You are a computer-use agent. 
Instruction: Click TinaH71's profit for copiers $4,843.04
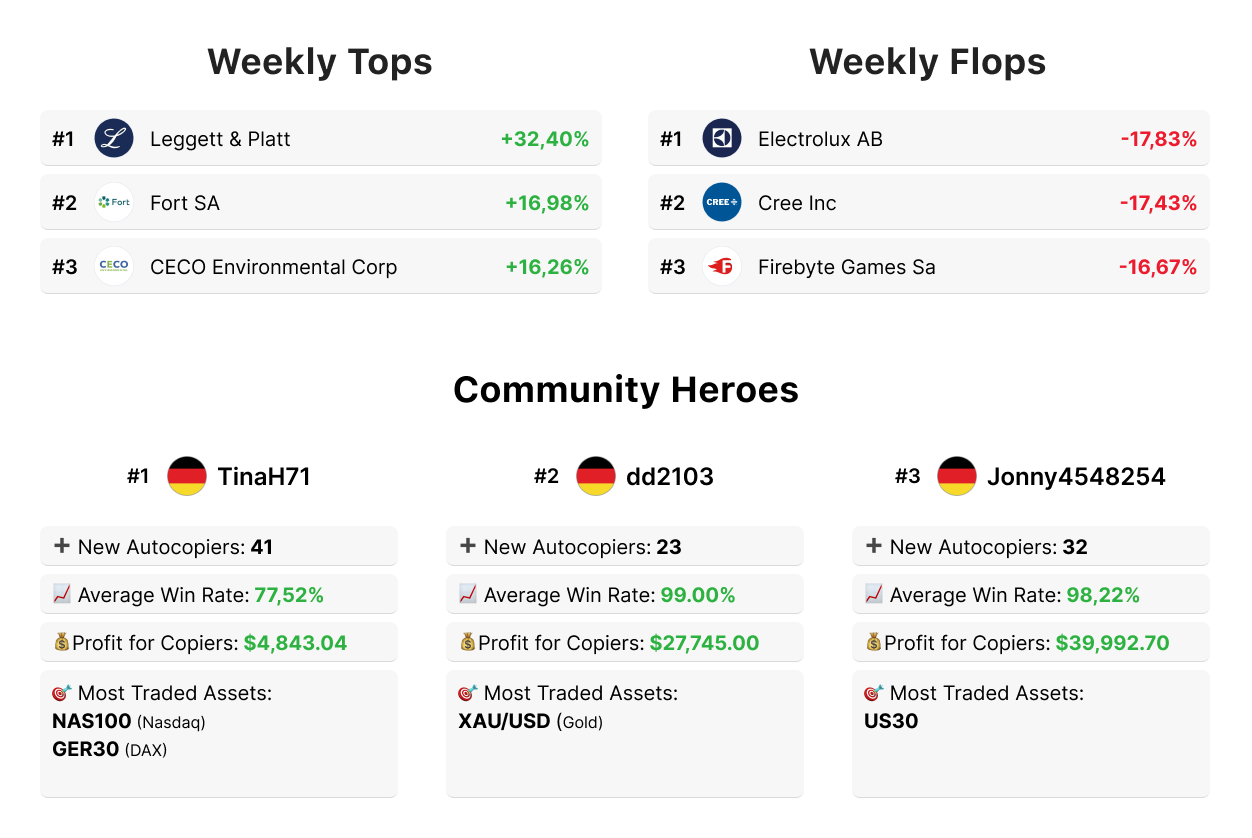tap(295, 643)
